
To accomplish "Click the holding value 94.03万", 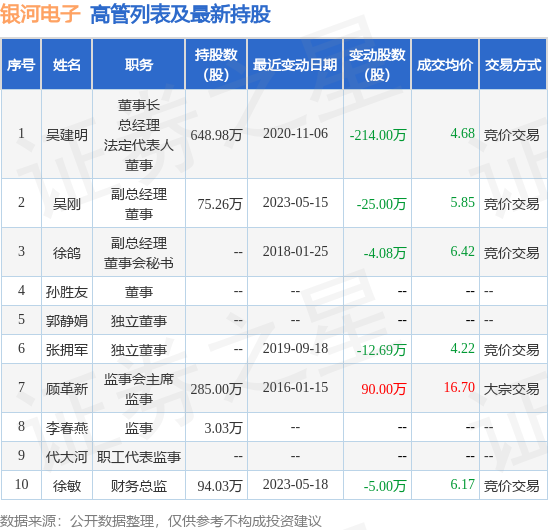I will coord(220,486).
